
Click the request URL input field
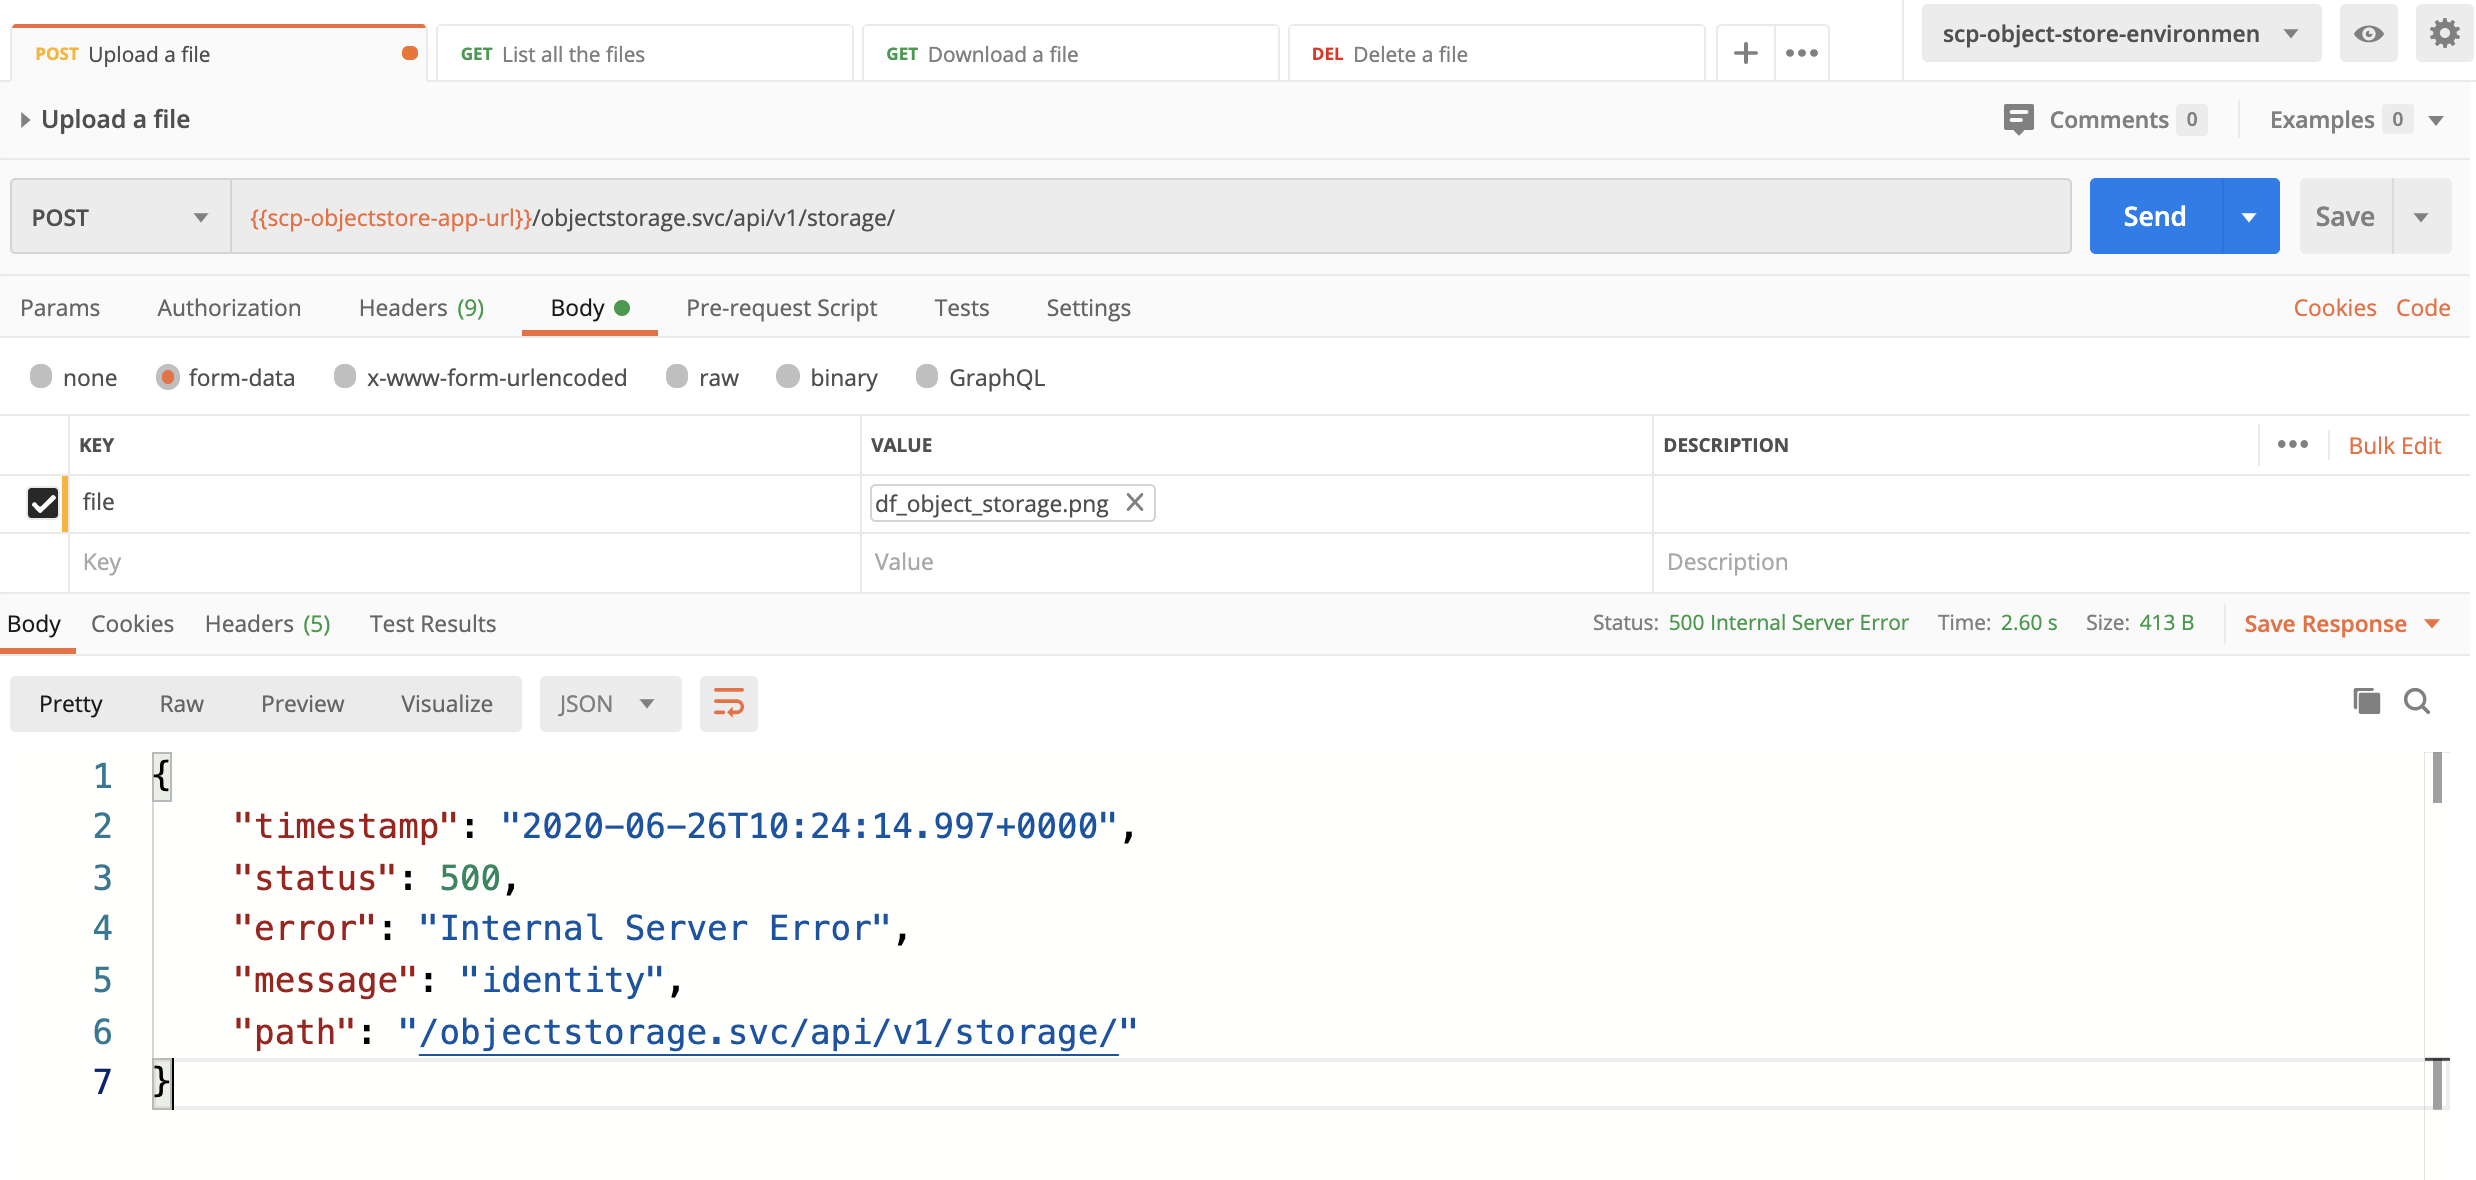(x=1150, y=217)
